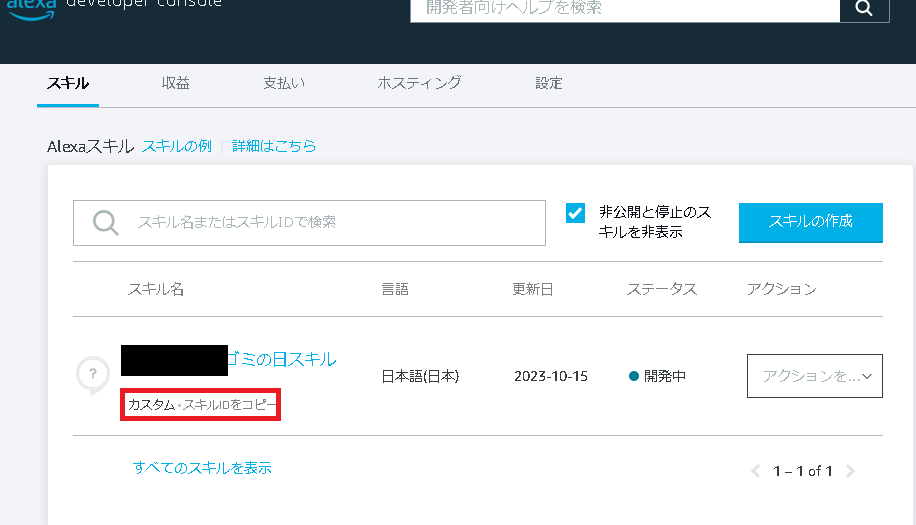Open the 設定 tab
Image resolution: width=916 pixels, height=525 pixels.
pos(549,84)
